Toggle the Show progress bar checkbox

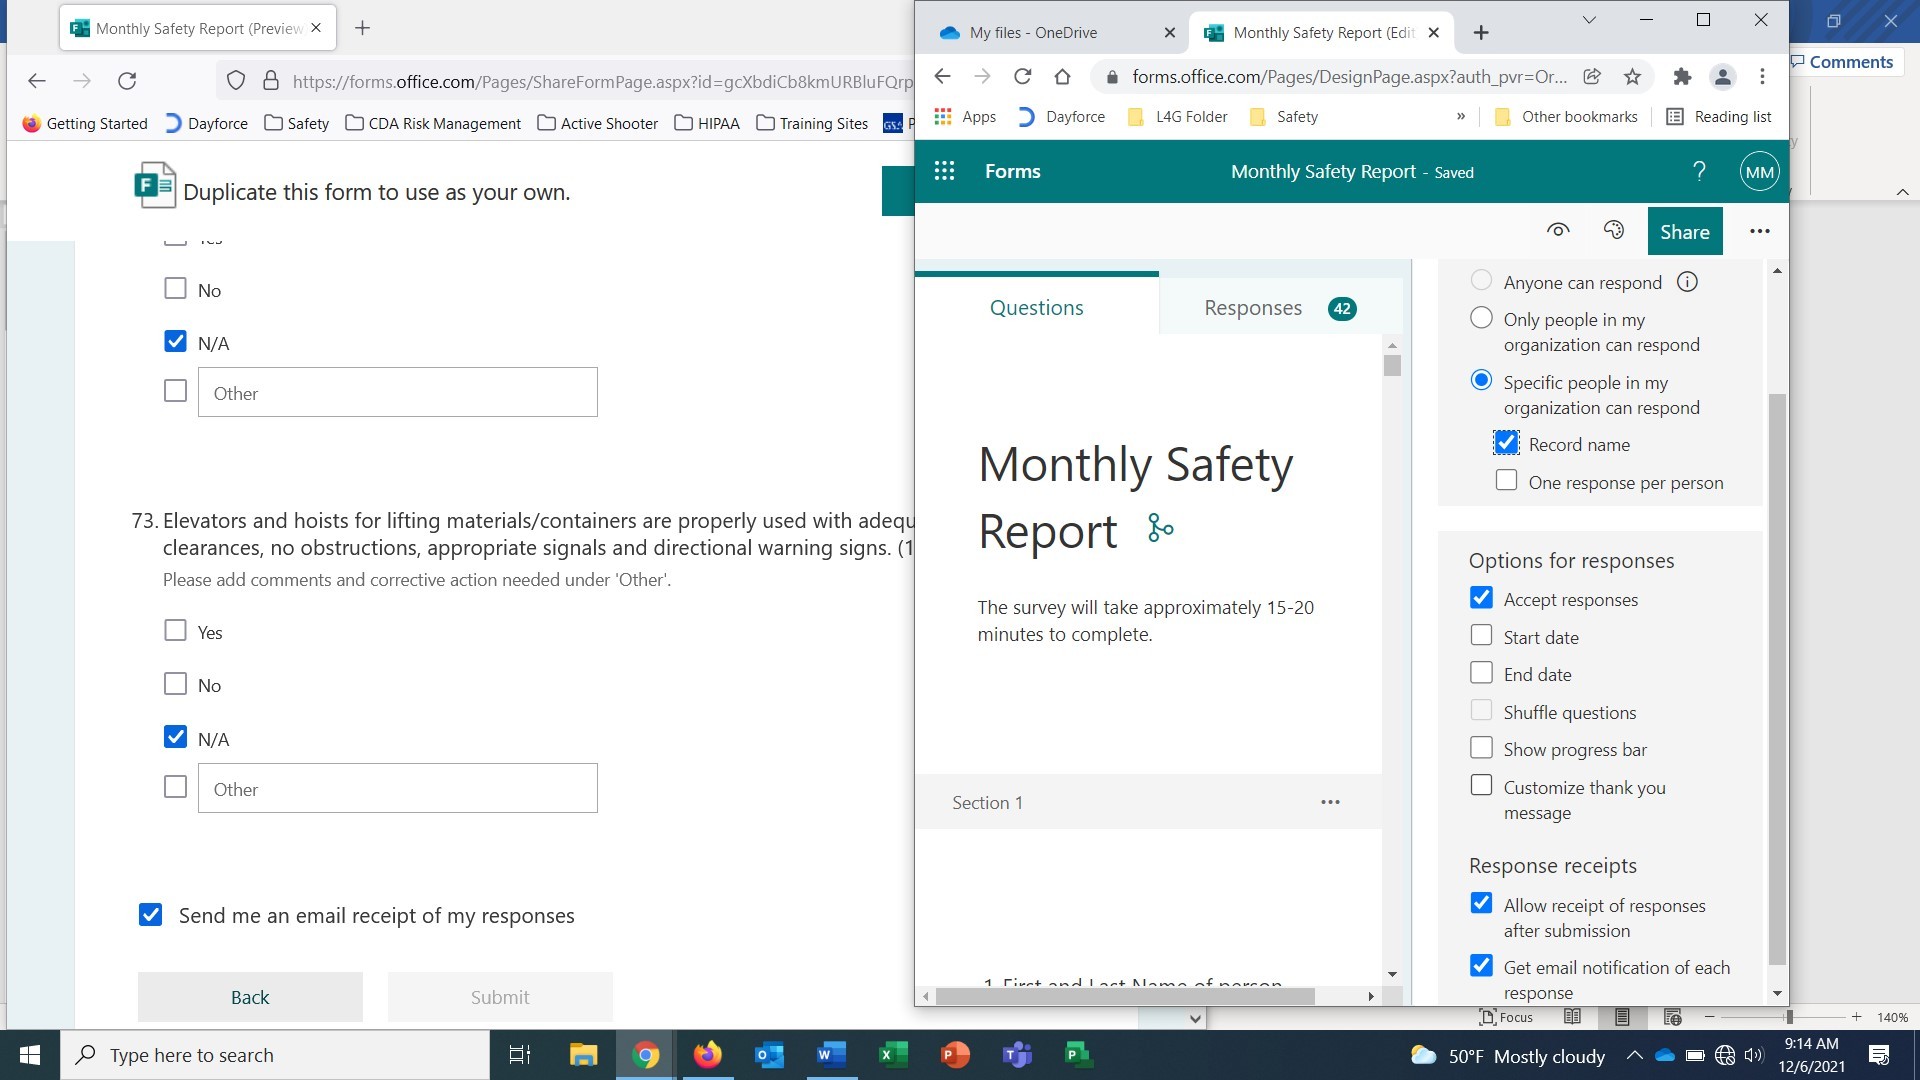pos(1482,748)
